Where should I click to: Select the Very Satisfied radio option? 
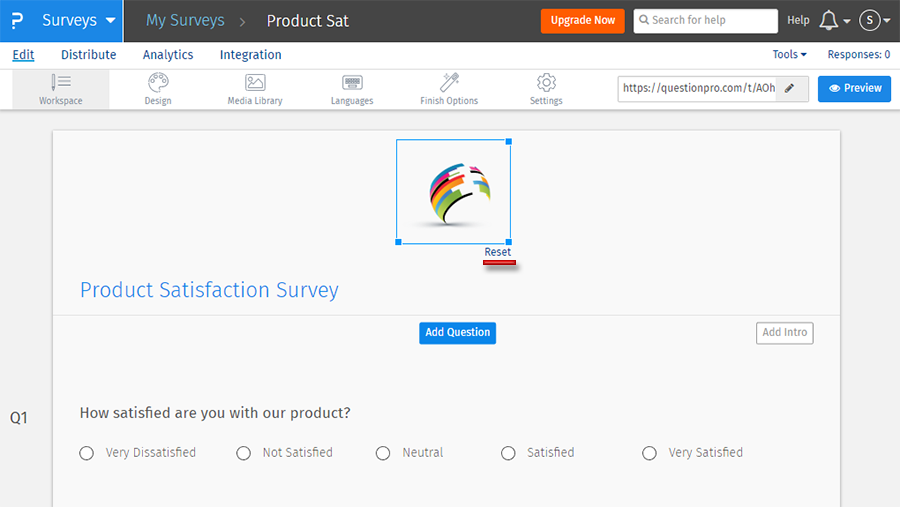pos(649,453)
